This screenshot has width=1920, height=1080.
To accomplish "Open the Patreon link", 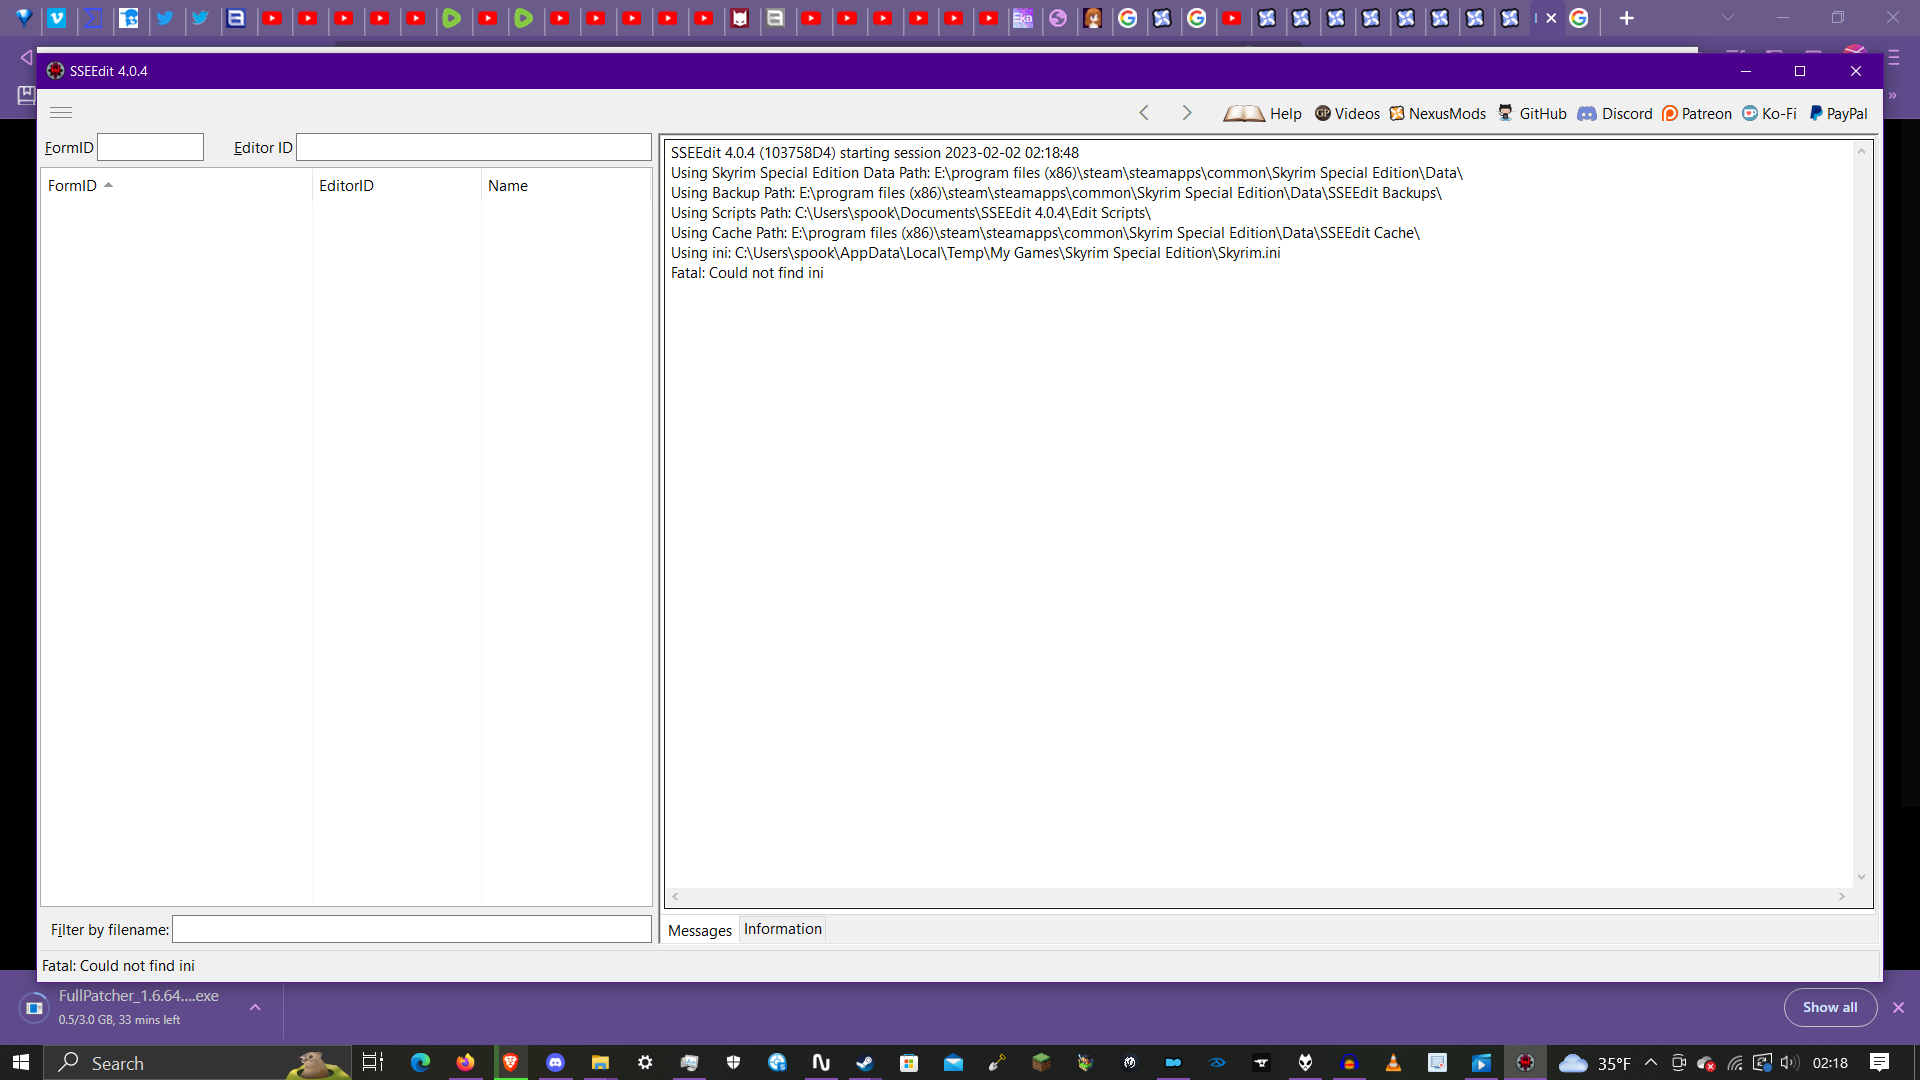I will pos(1697,114).
